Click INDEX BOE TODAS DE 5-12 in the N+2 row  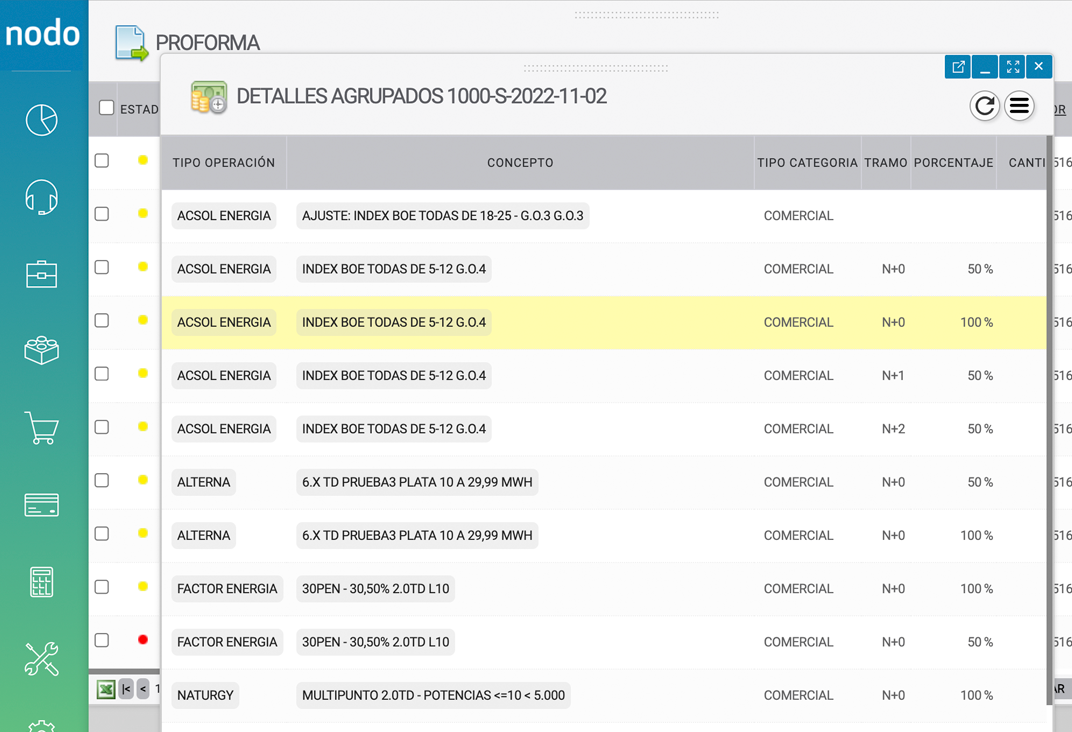click(x=394, y=429)
